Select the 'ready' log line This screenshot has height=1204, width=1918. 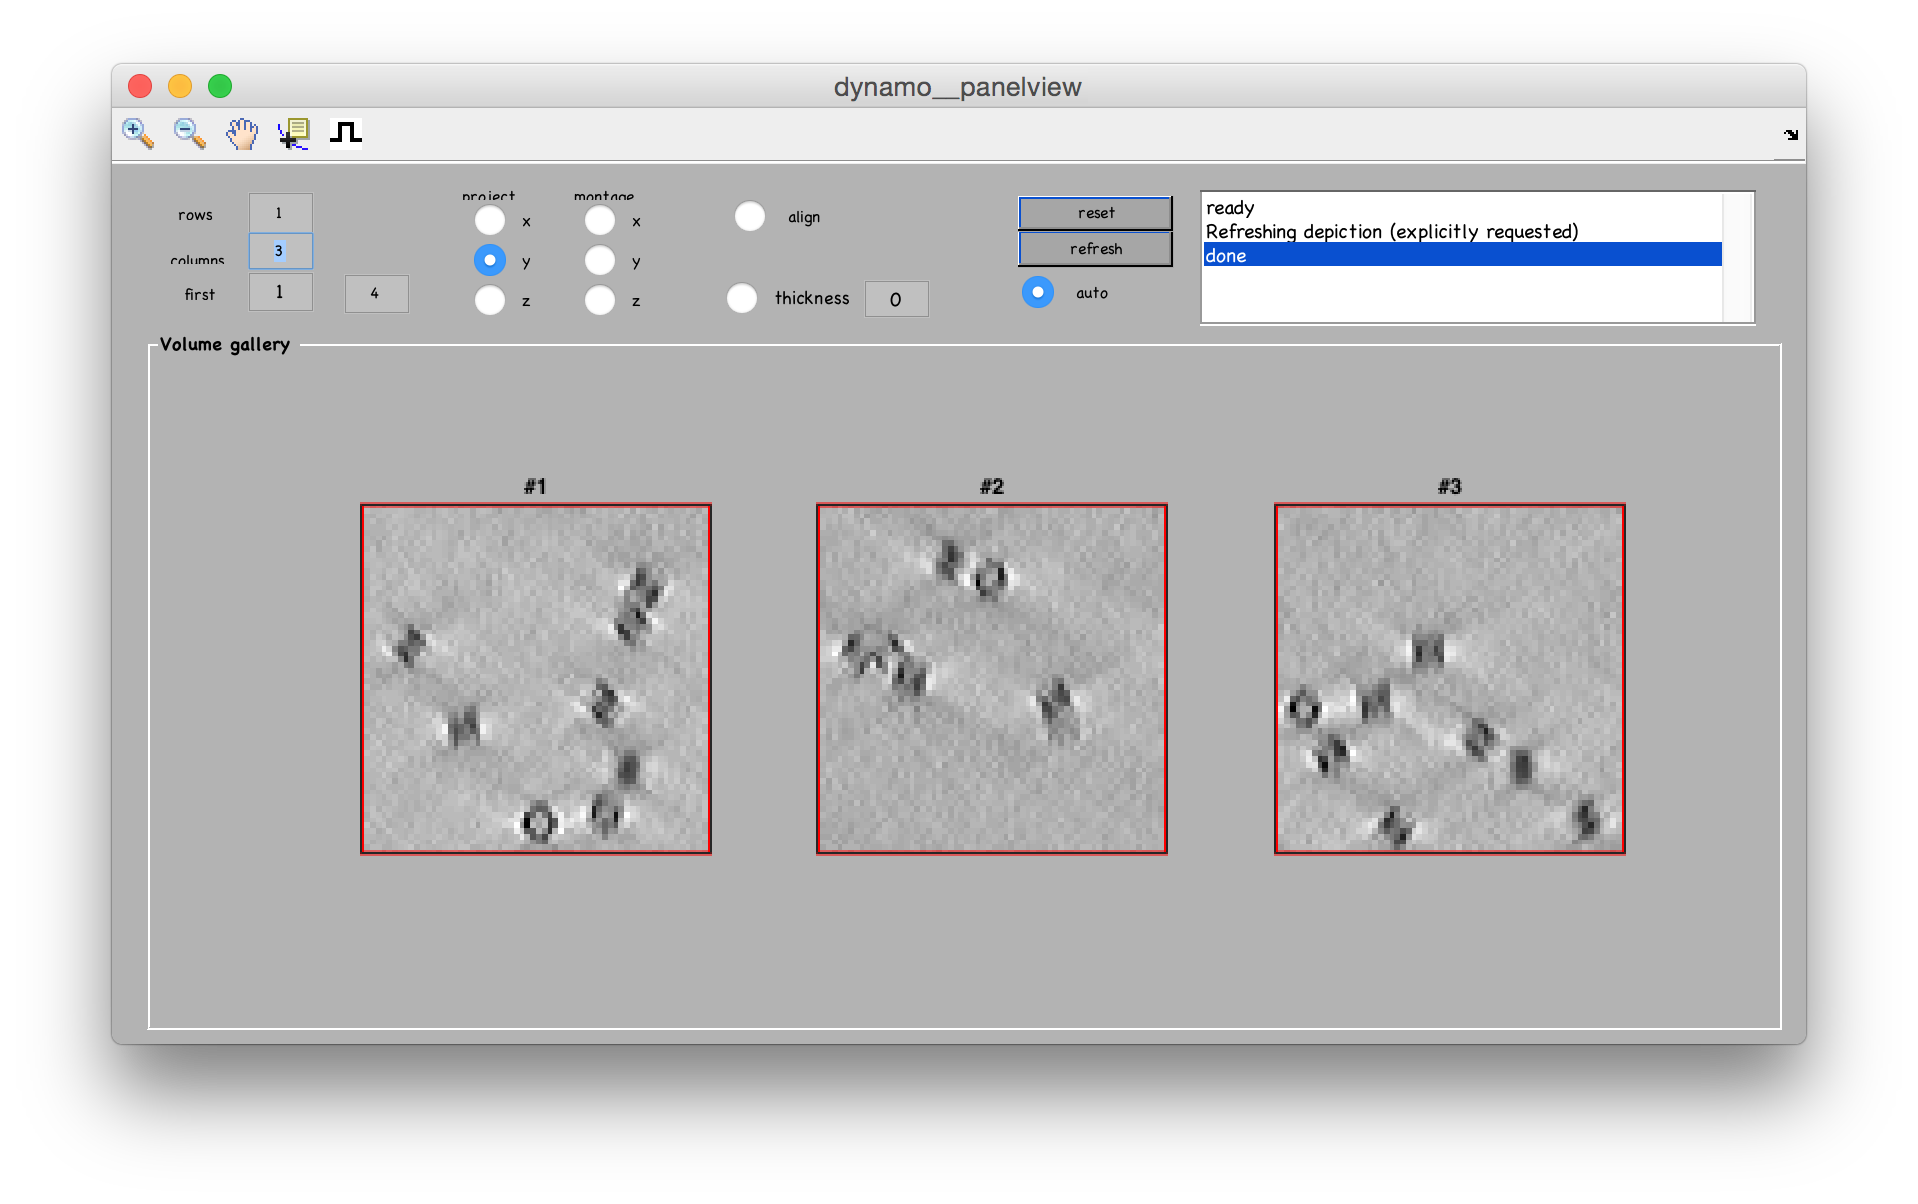coord(1462,207)
